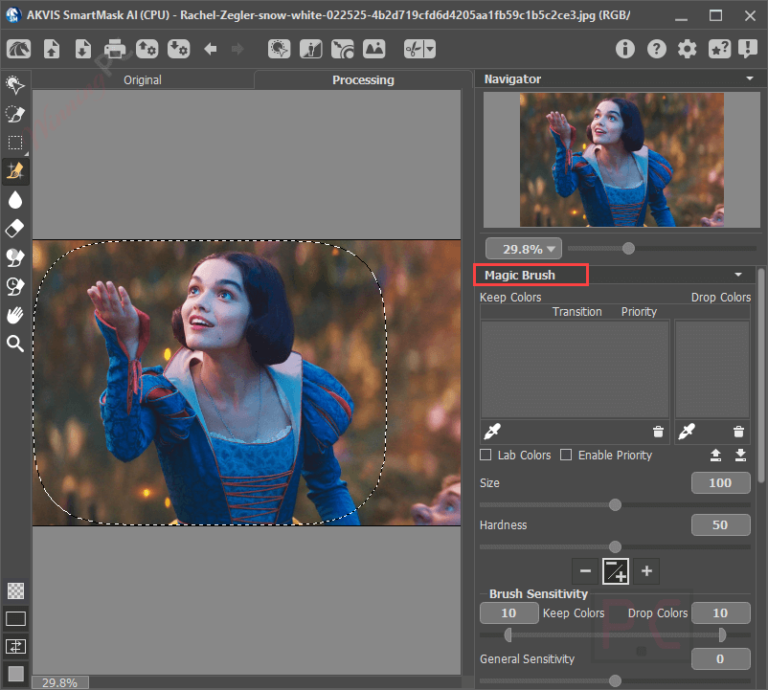Load preset with up-arrow gear icon
The height and width of the screenshot is (690, 768).
pyautogui.click(x=147, y=49)
